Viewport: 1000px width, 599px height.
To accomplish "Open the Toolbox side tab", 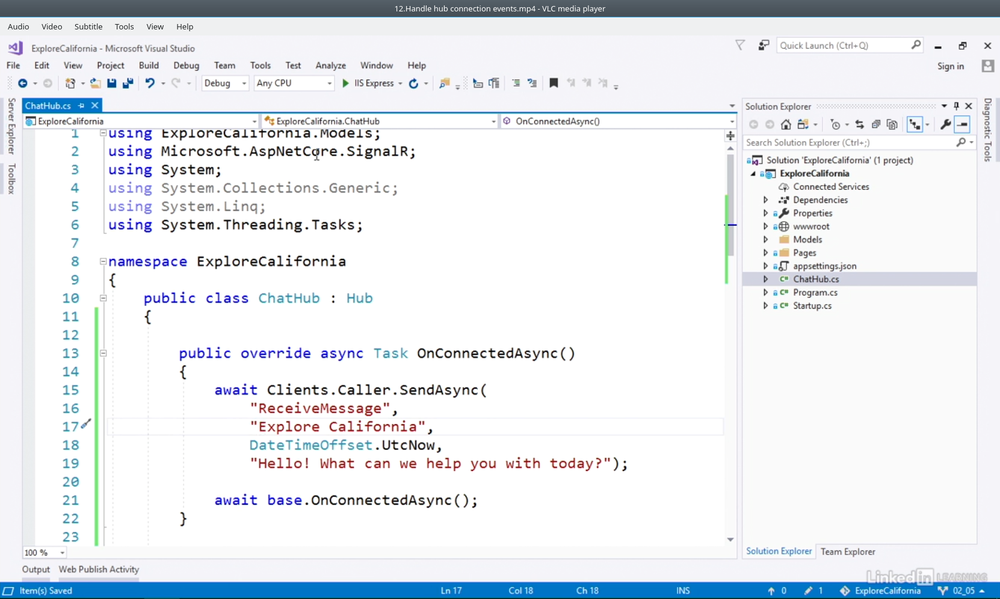I will click(x=11, y=179).
